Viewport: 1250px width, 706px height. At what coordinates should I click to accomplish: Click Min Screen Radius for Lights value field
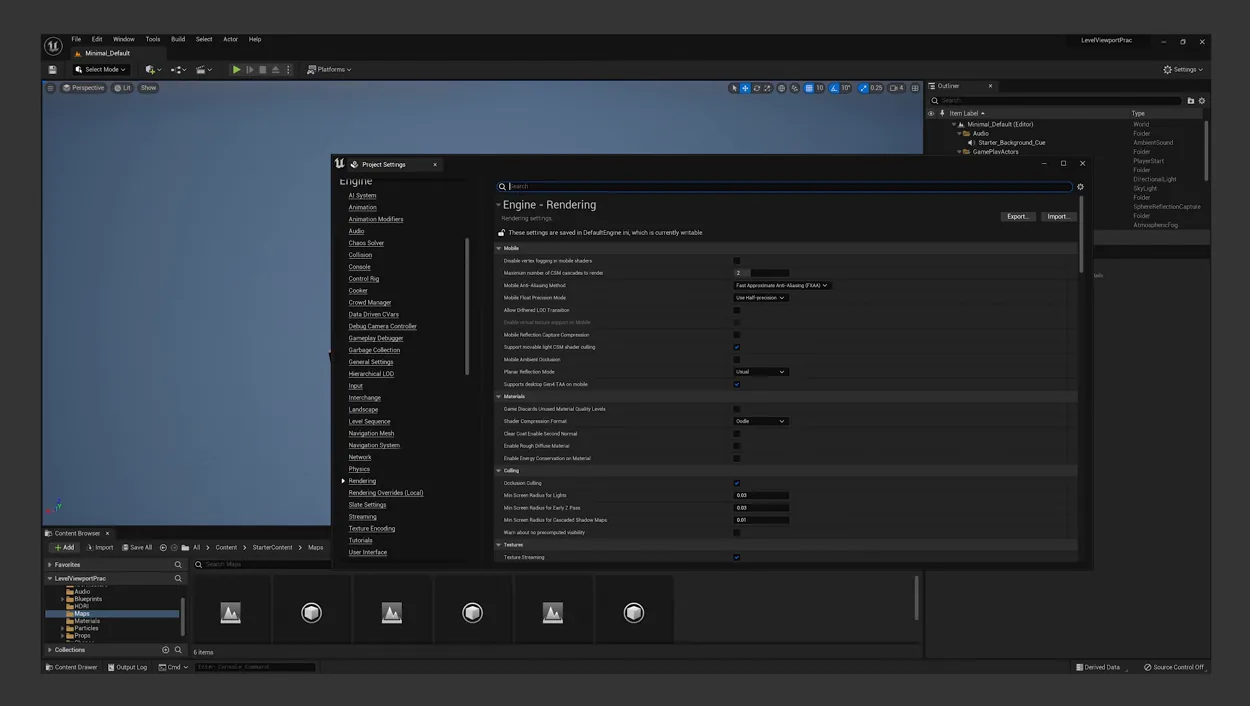coord(761,495)
